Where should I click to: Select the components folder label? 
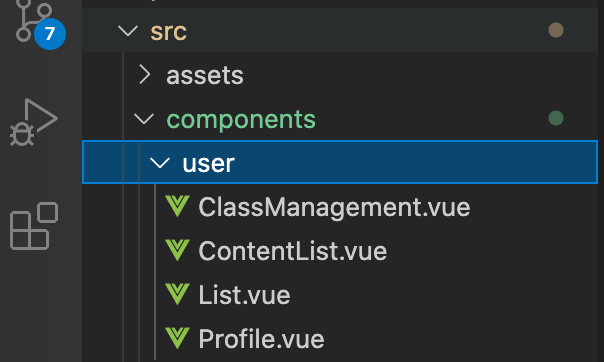[x=241, y=119]
